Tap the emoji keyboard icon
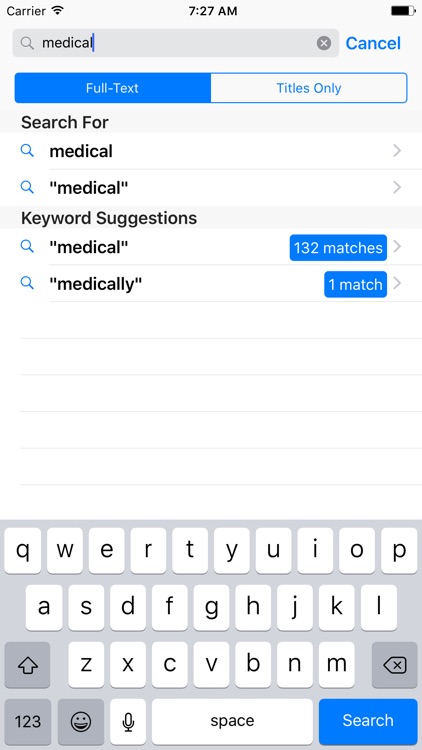This screenshot has width=422, height=750. click(x=81, y=721)
